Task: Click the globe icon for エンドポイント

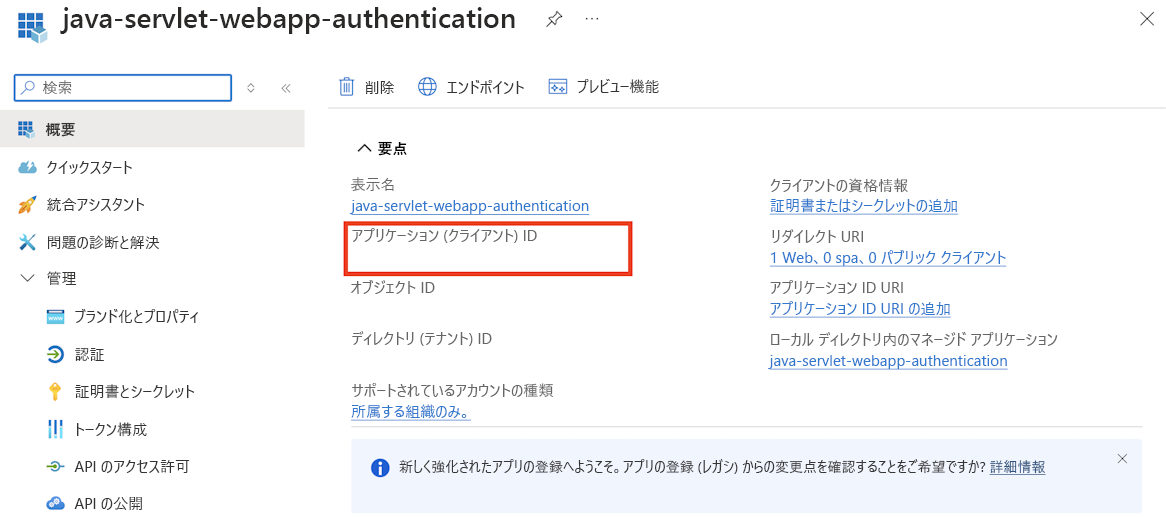Action: pyautogui.click(x=427, y=87)
